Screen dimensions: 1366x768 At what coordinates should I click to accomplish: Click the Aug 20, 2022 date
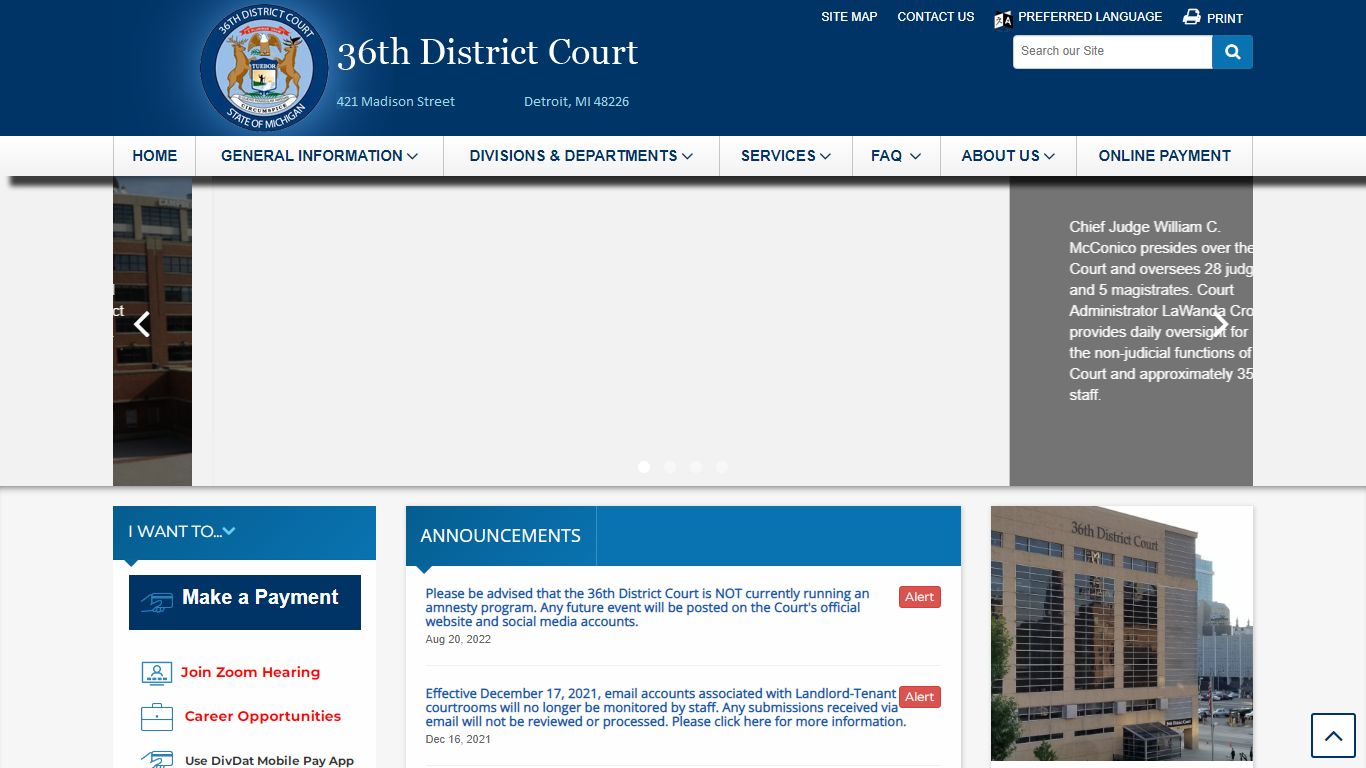click(458, 640)
